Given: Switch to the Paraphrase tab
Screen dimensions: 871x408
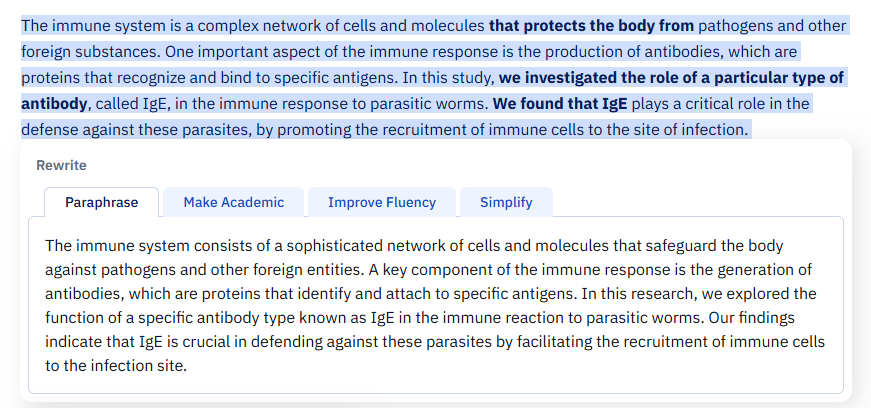Looking at the screenshot, I should [102, 202].
